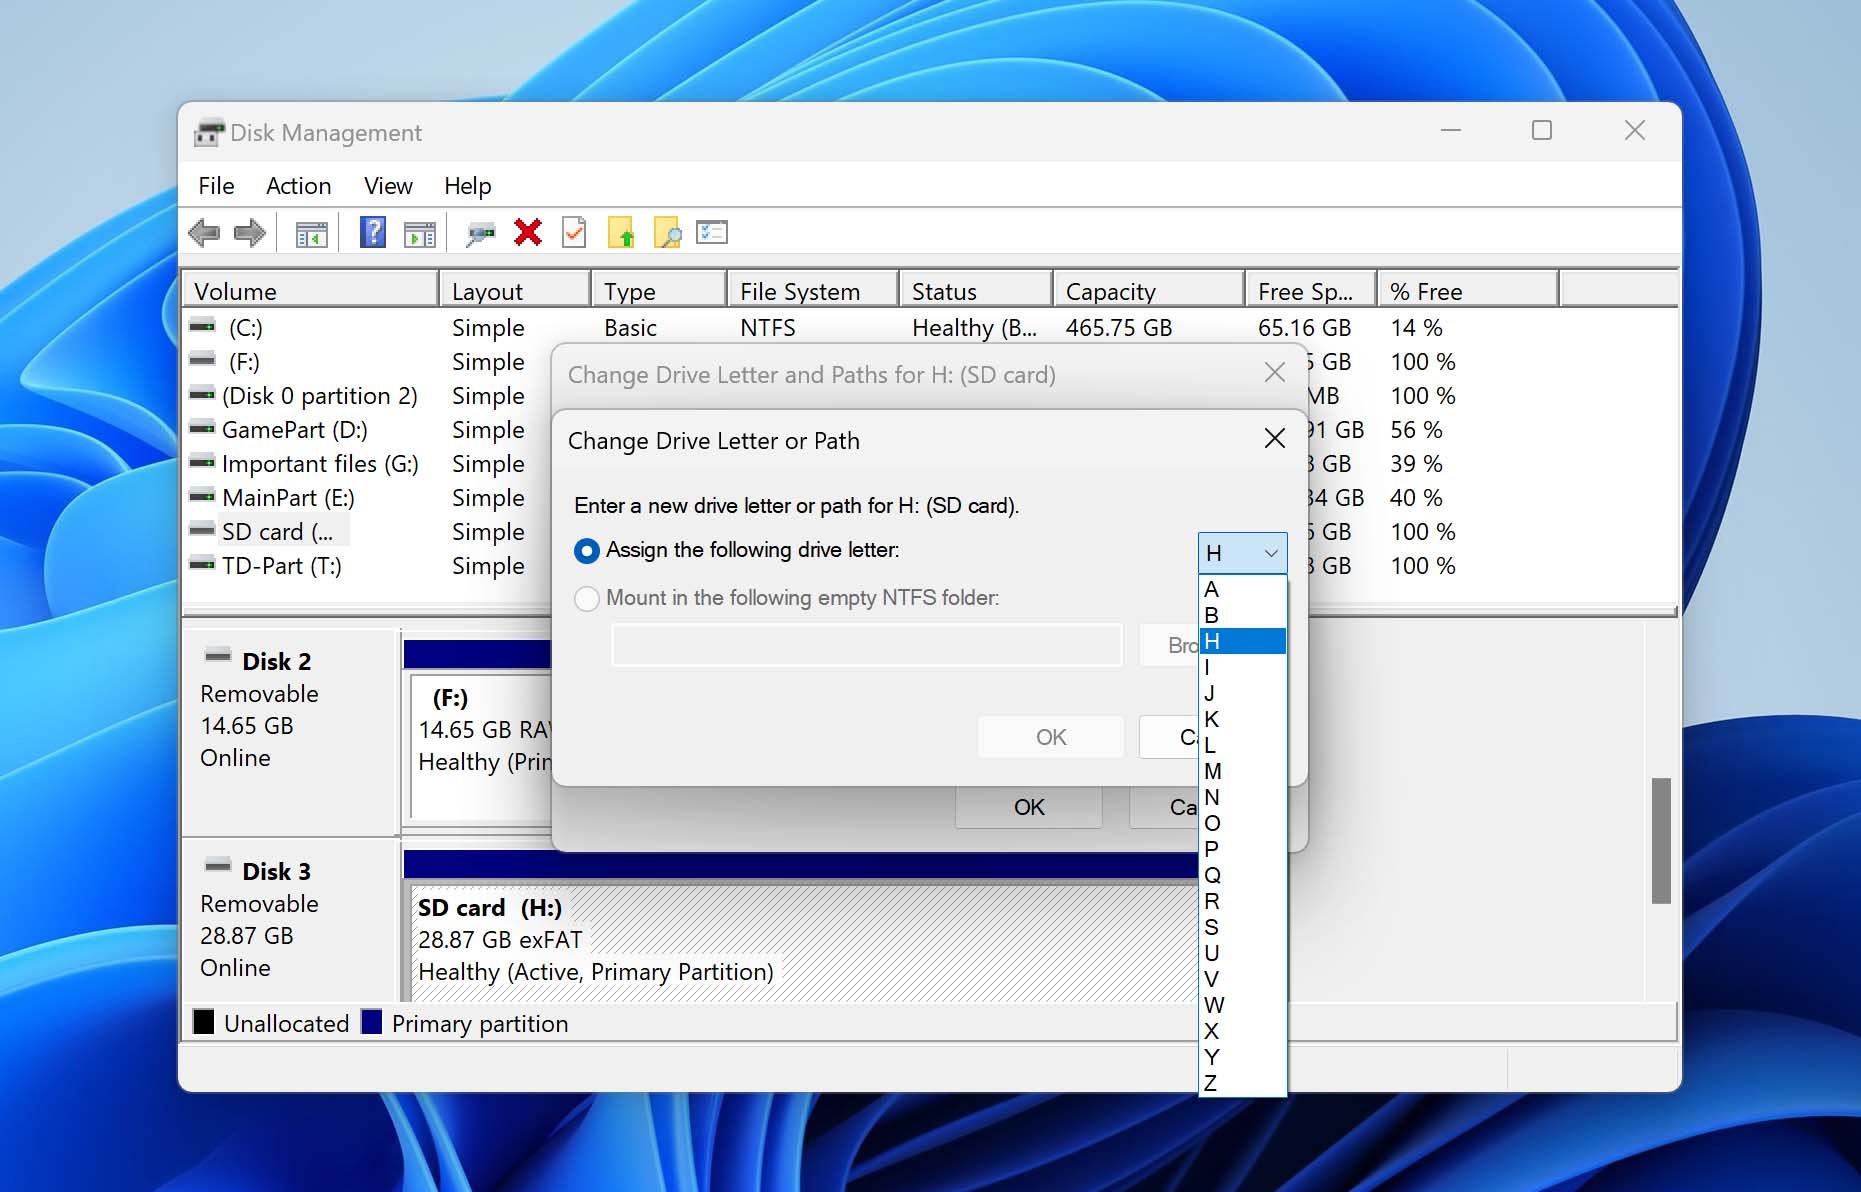Choose letter M in the dropdown list

click(x=1242, y=771)
